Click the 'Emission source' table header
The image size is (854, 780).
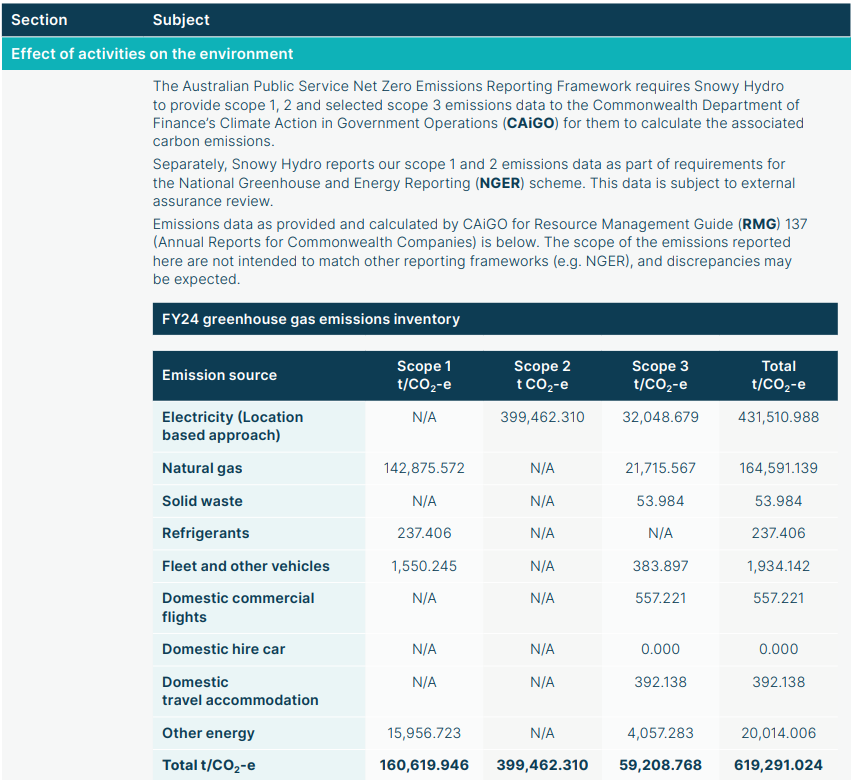[x=219, y=375]
